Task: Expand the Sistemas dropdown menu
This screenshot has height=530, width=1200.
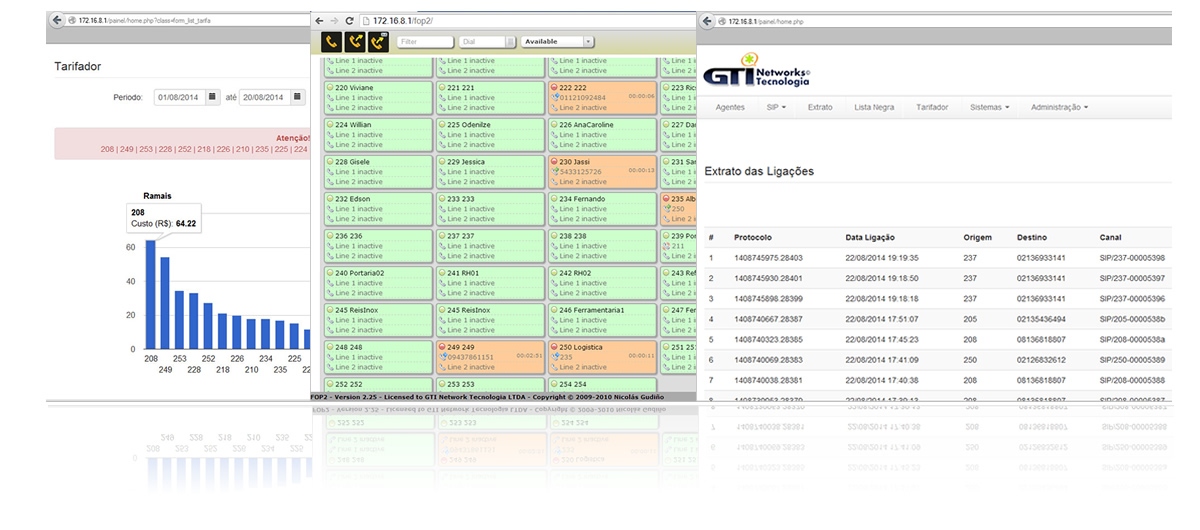Action: 989,107
